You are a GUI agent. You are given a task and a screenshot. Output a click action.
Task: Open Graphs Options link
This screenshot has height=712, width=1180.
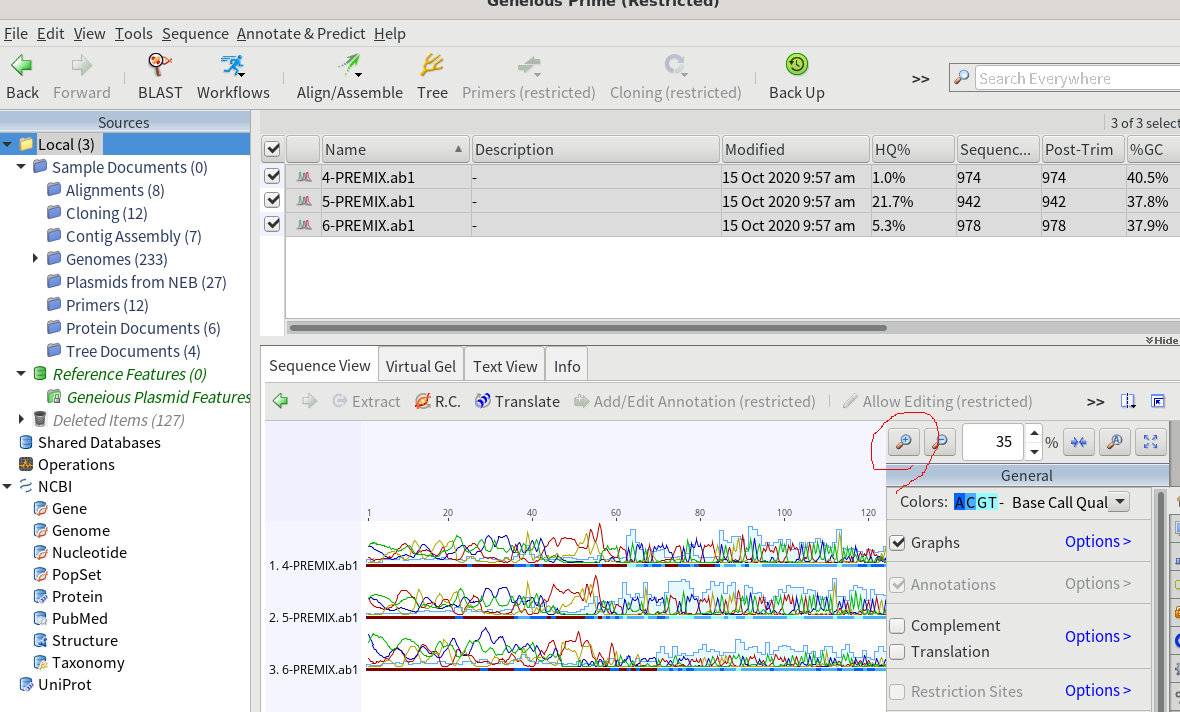[1097, 542]
